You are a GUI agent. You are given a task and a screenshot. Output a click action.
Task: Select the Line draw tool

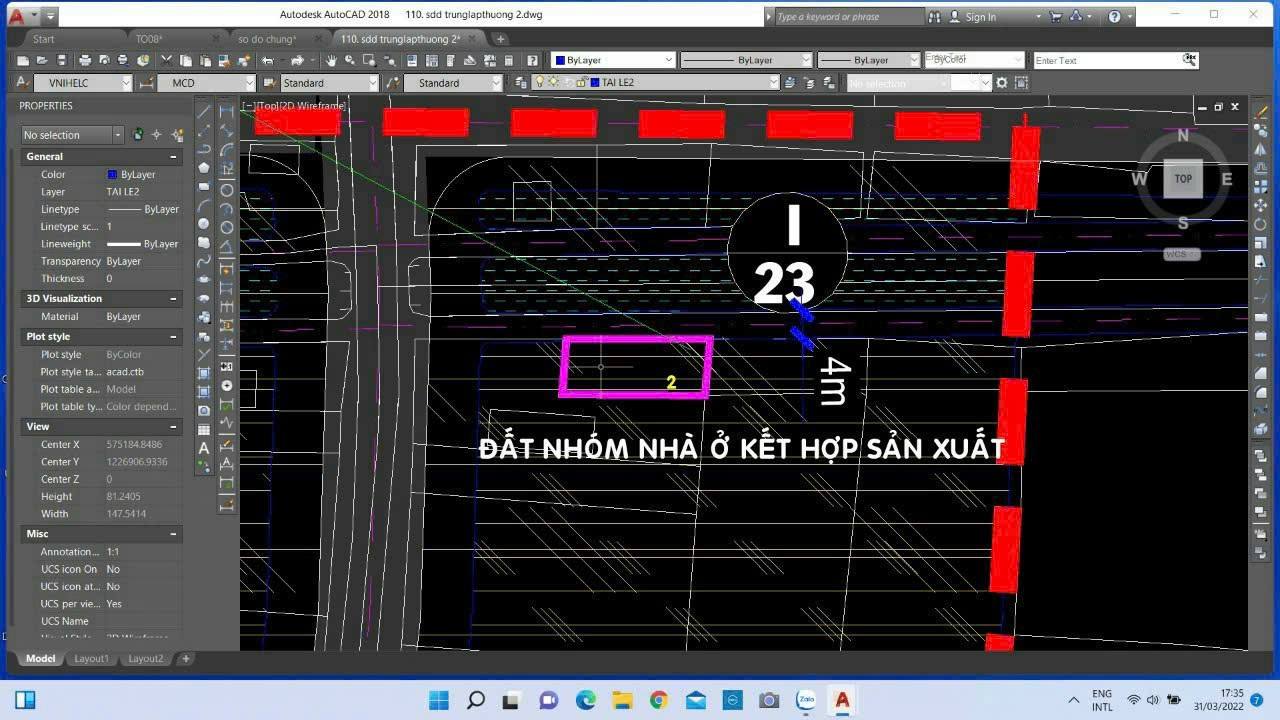click(x=204, y=112)
